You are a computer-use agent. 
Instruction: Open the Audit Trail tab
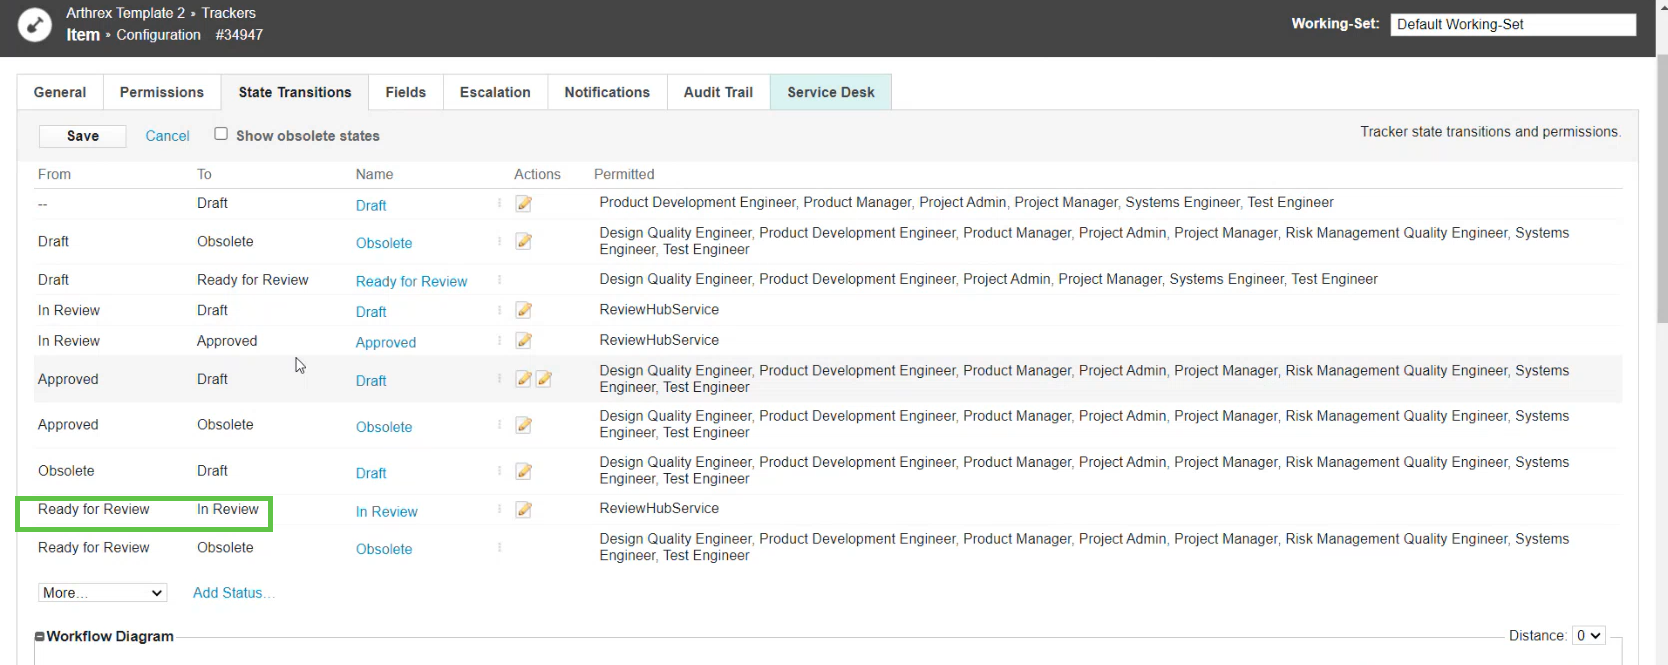tap(718, 92)
